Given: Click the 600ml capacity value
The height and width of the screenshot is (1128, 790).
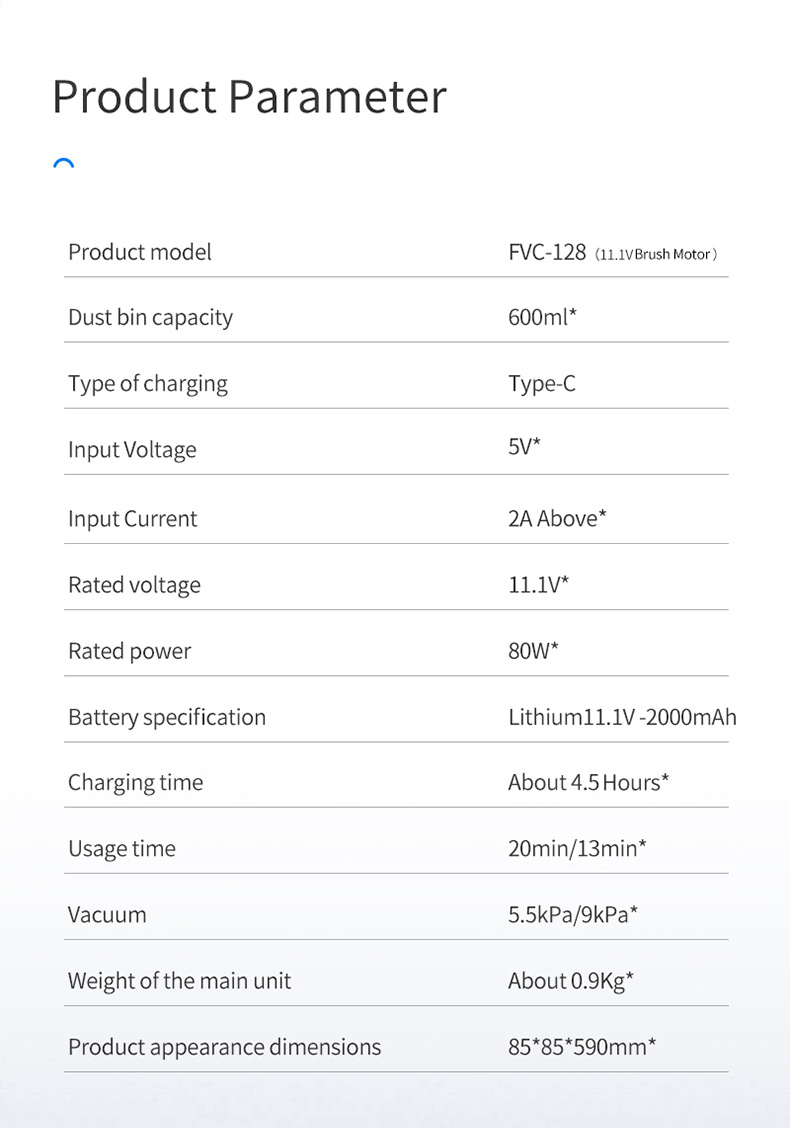Looking at the screenshot, I should pyautogui.click(x=542, y=317).
